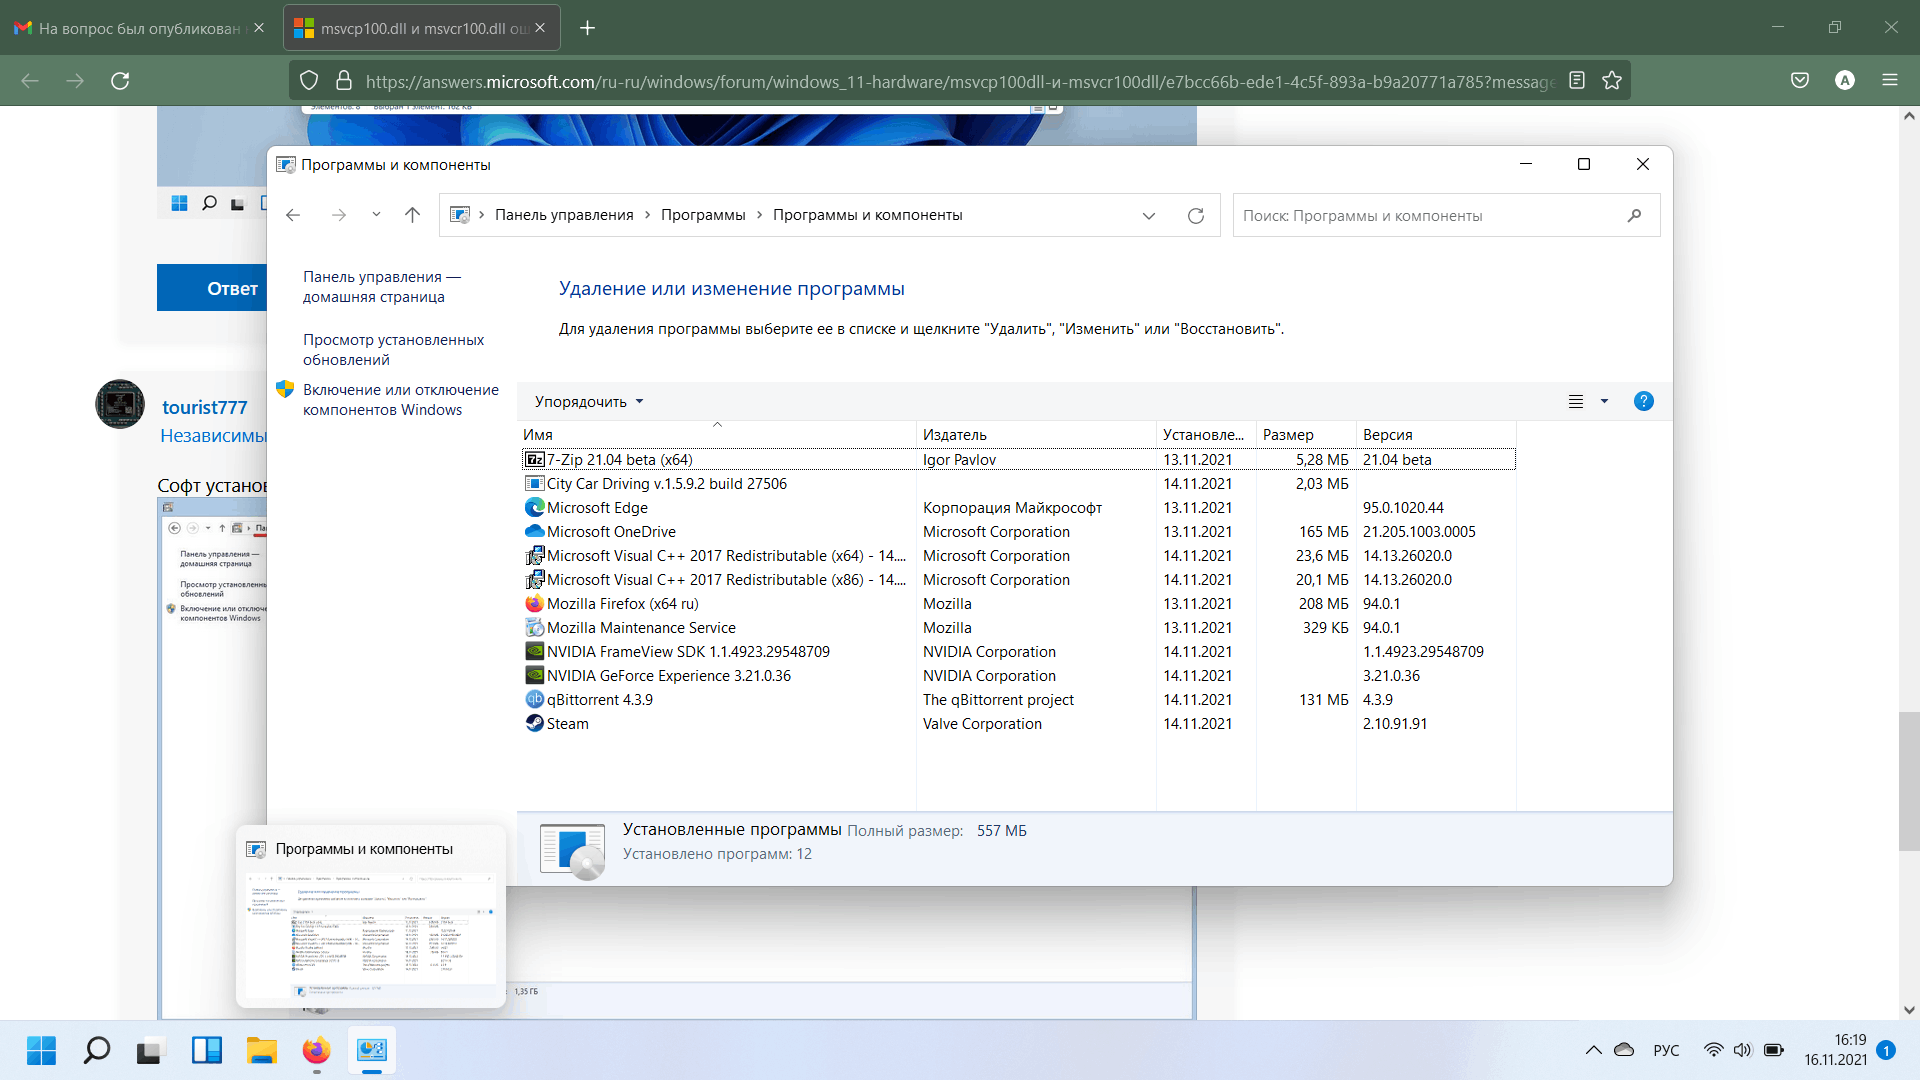Select Steam in the programs list
This screenshot has width=1920, height=1080.
point(567,724)
